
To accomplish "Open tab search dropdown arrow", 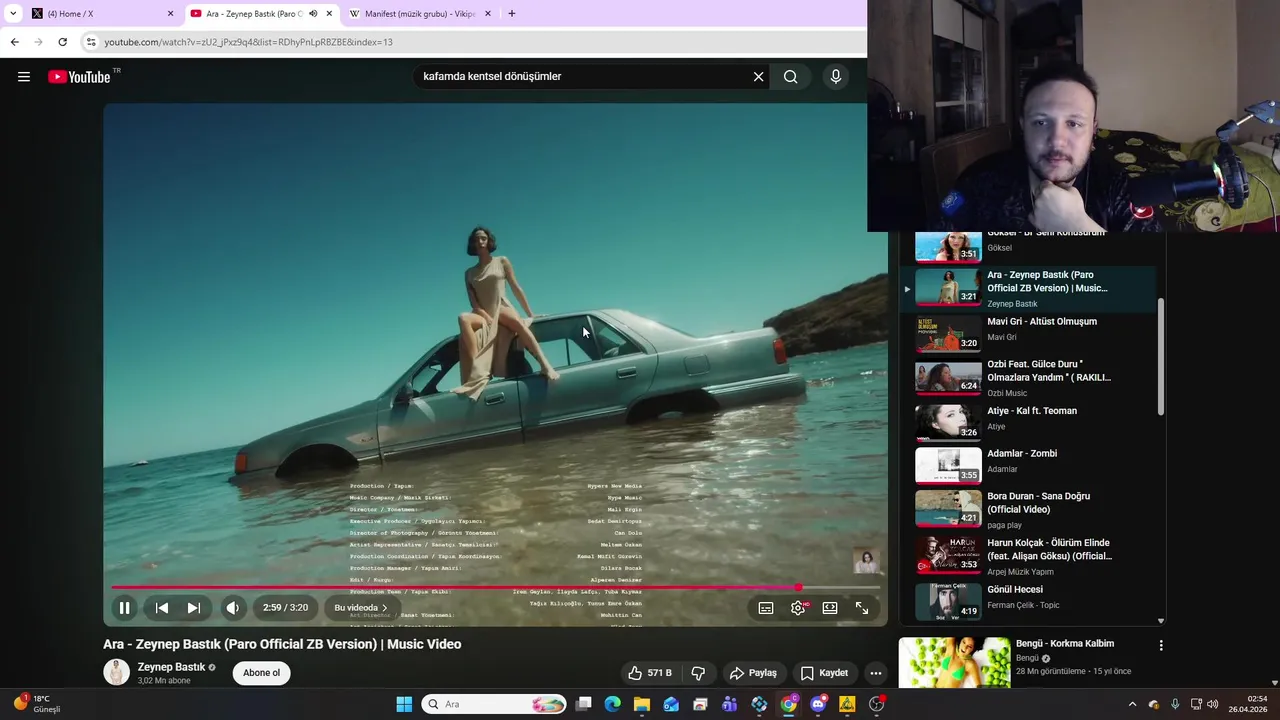I will (x=13, y=14).
